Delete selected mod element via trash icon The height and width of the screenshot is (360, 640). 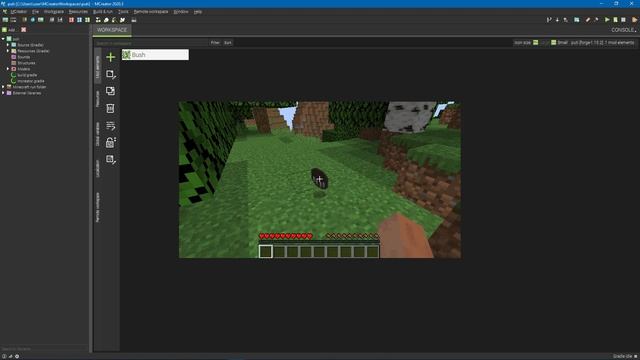(x=110, y=108)
